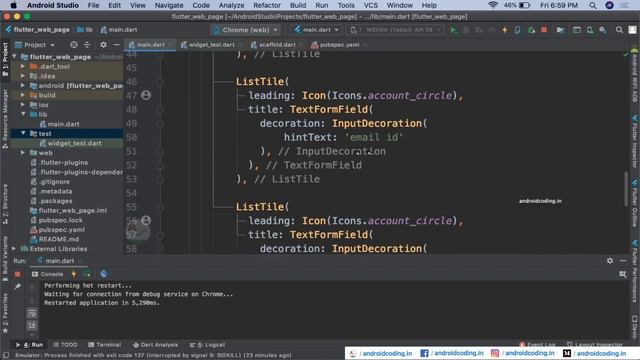Toggle scroll-to-end icon in console sidebar

[x=32, y=325]
